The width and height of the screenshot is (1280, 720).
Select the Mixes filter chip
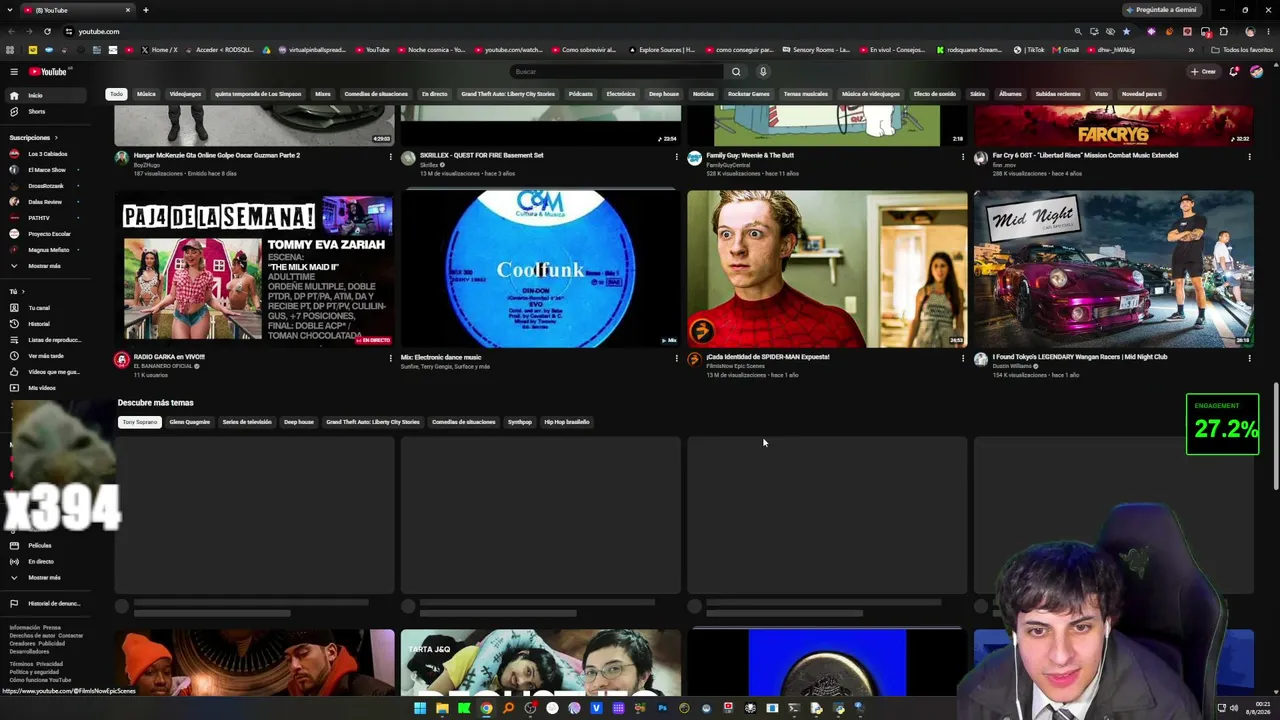(323, 94)
